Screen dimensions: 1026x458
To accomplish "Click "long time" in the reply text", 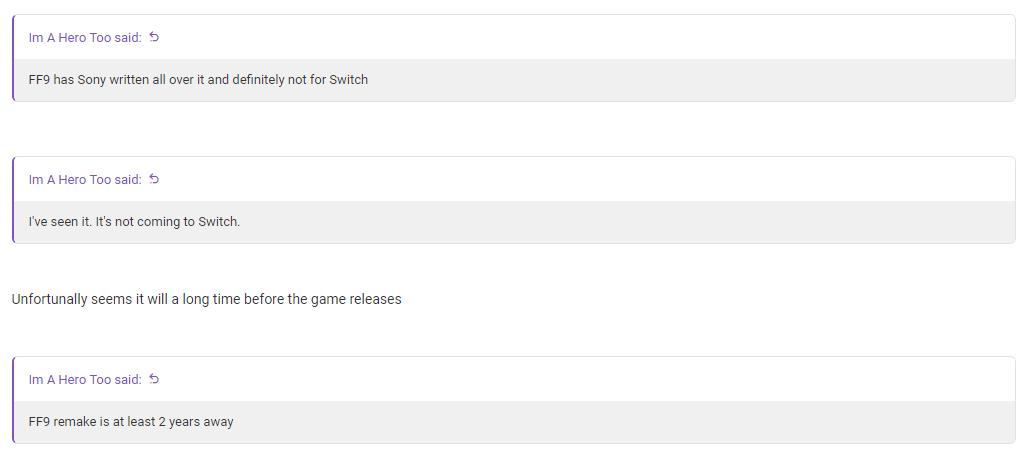I will [x=211, y=299].
